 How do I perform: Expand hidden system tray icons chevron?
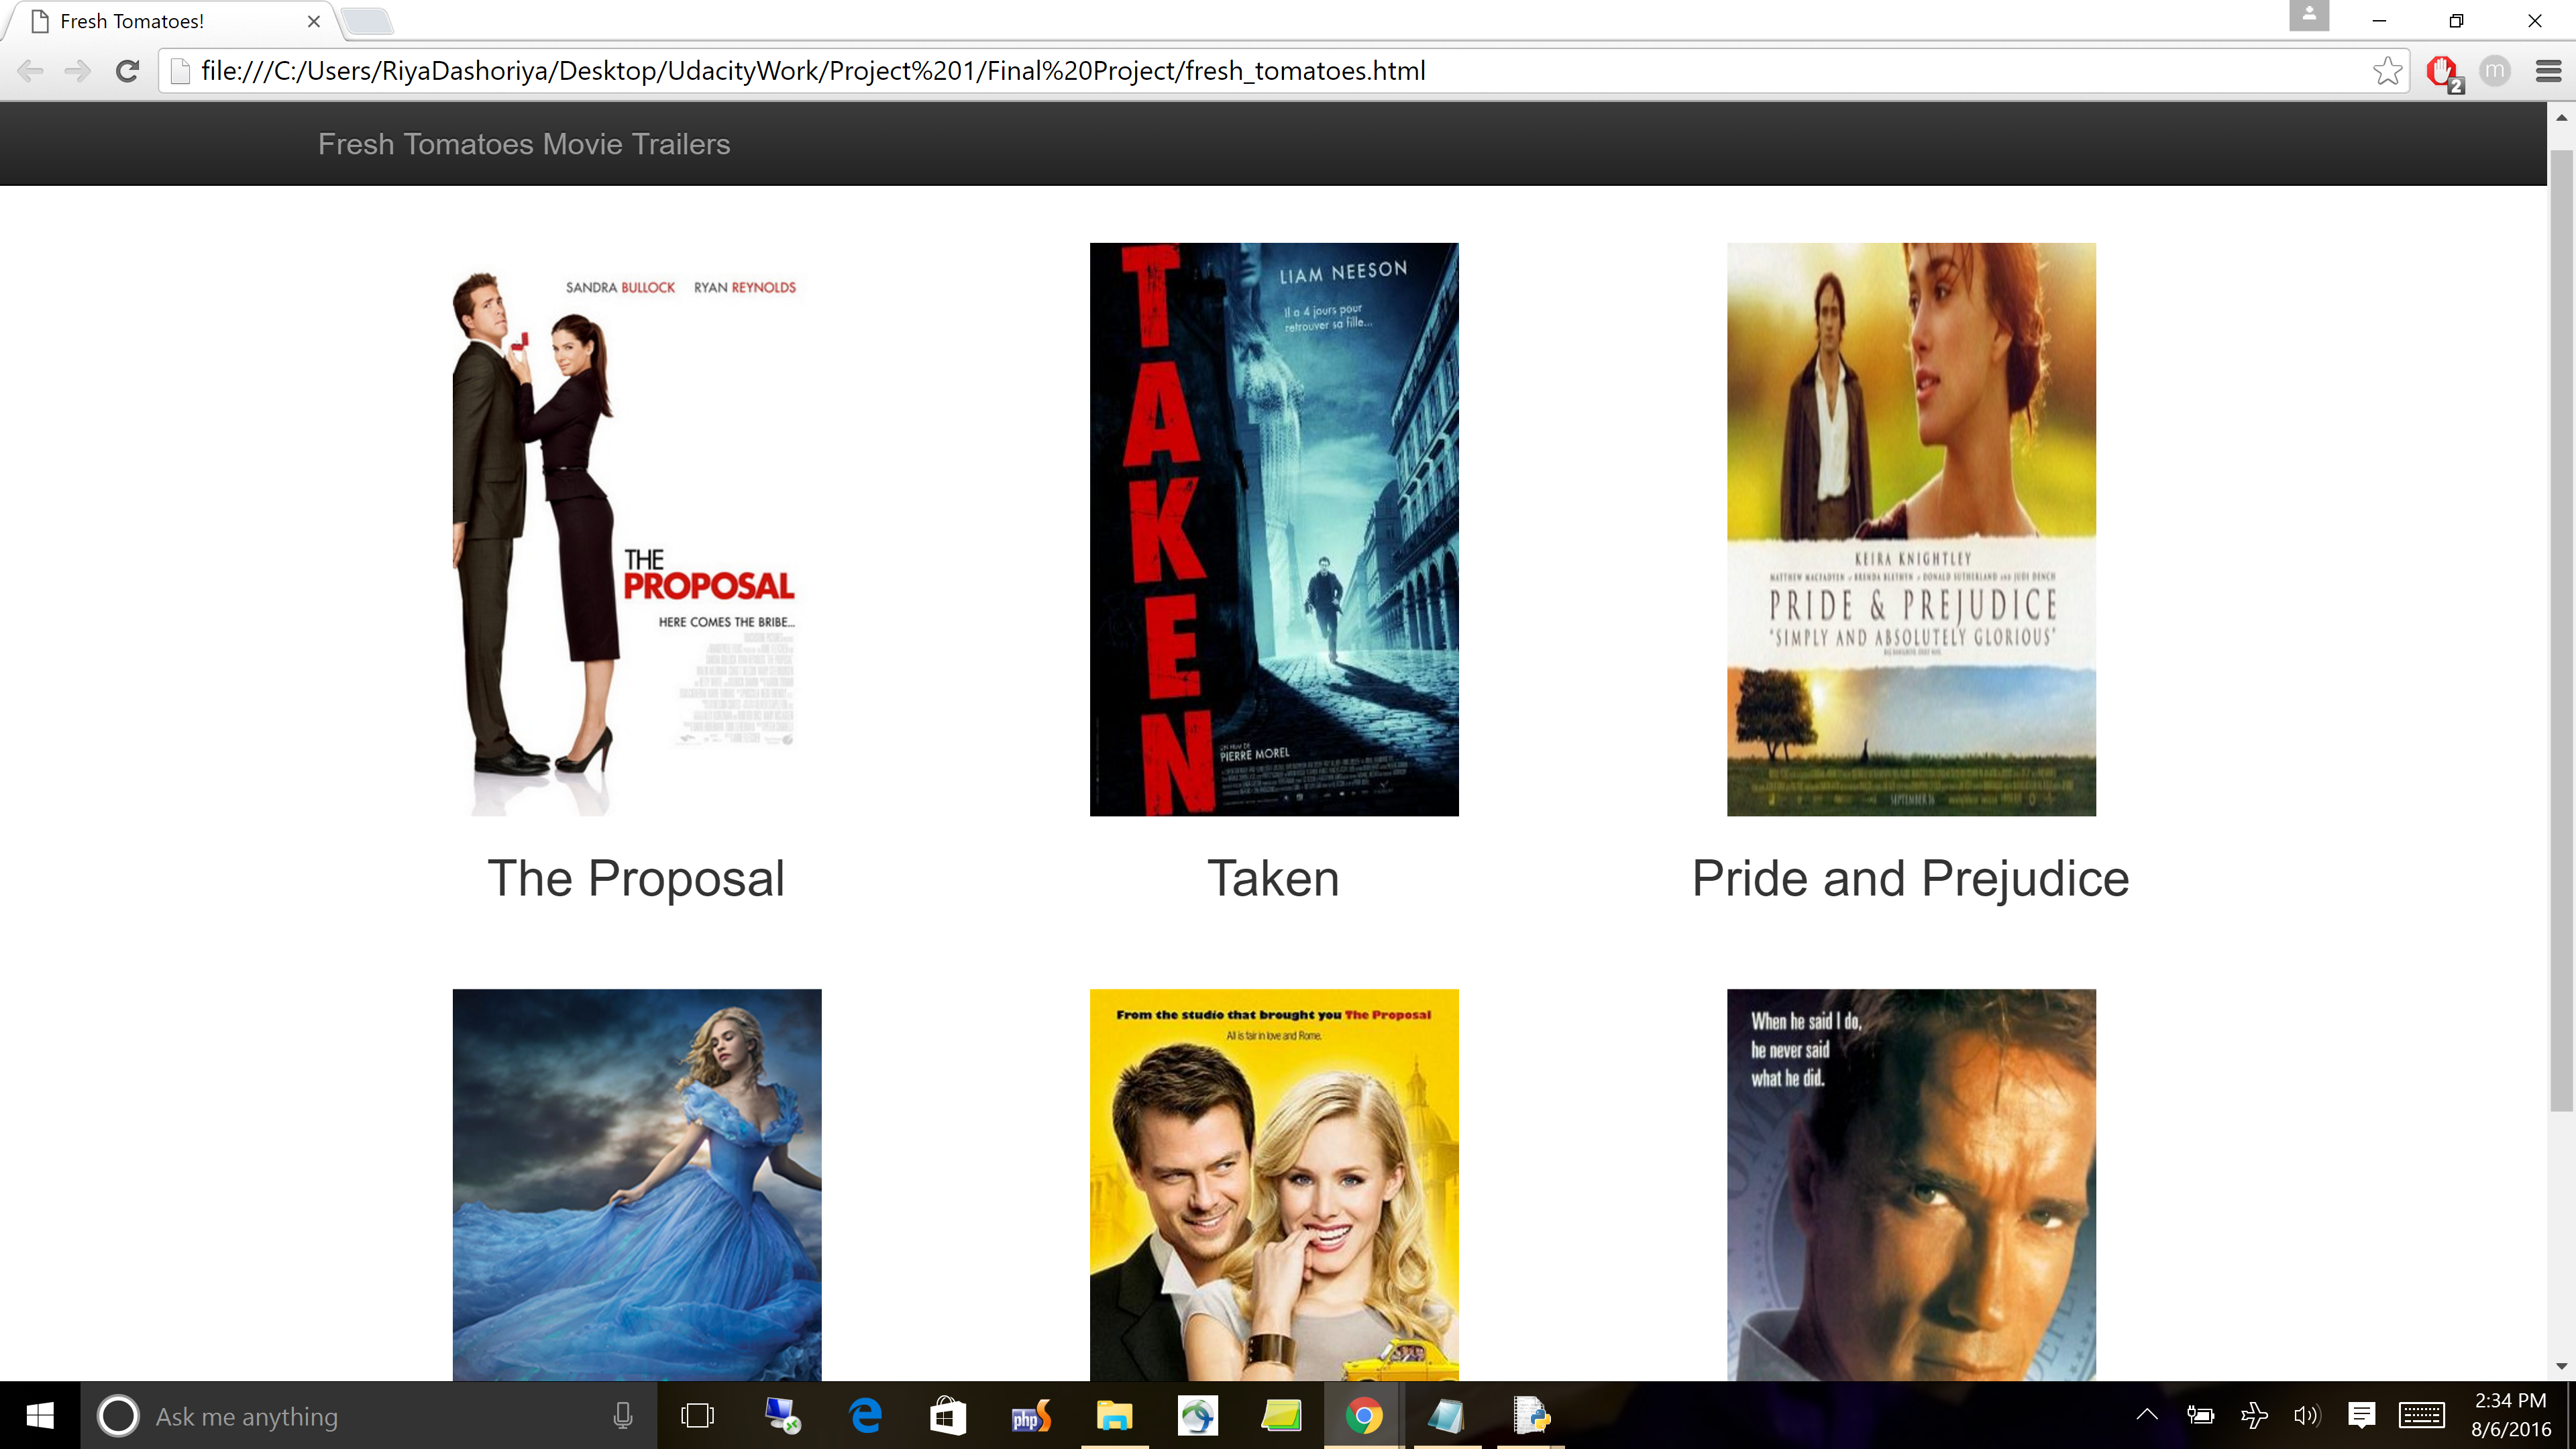2147,1414
